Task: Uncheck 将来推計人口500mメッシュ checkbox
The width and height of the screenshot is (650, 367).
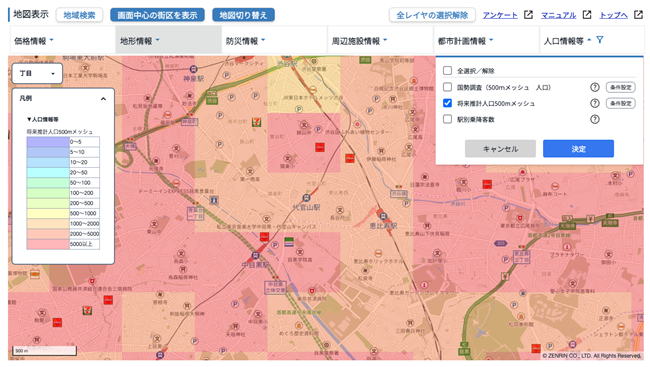Action: 447,103
